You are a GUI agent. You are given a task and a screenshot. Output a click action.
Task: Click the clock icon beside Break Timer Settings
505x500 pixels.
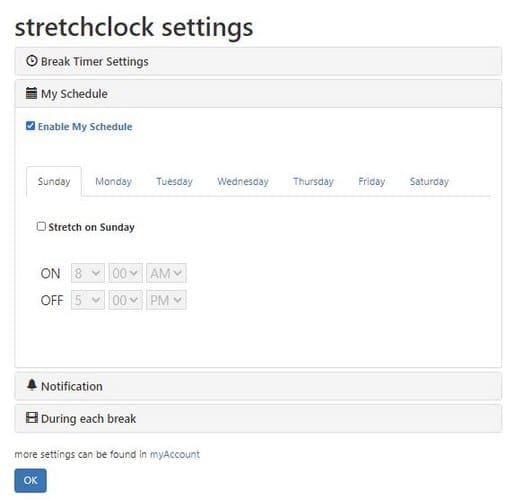[x=32, y=61]
